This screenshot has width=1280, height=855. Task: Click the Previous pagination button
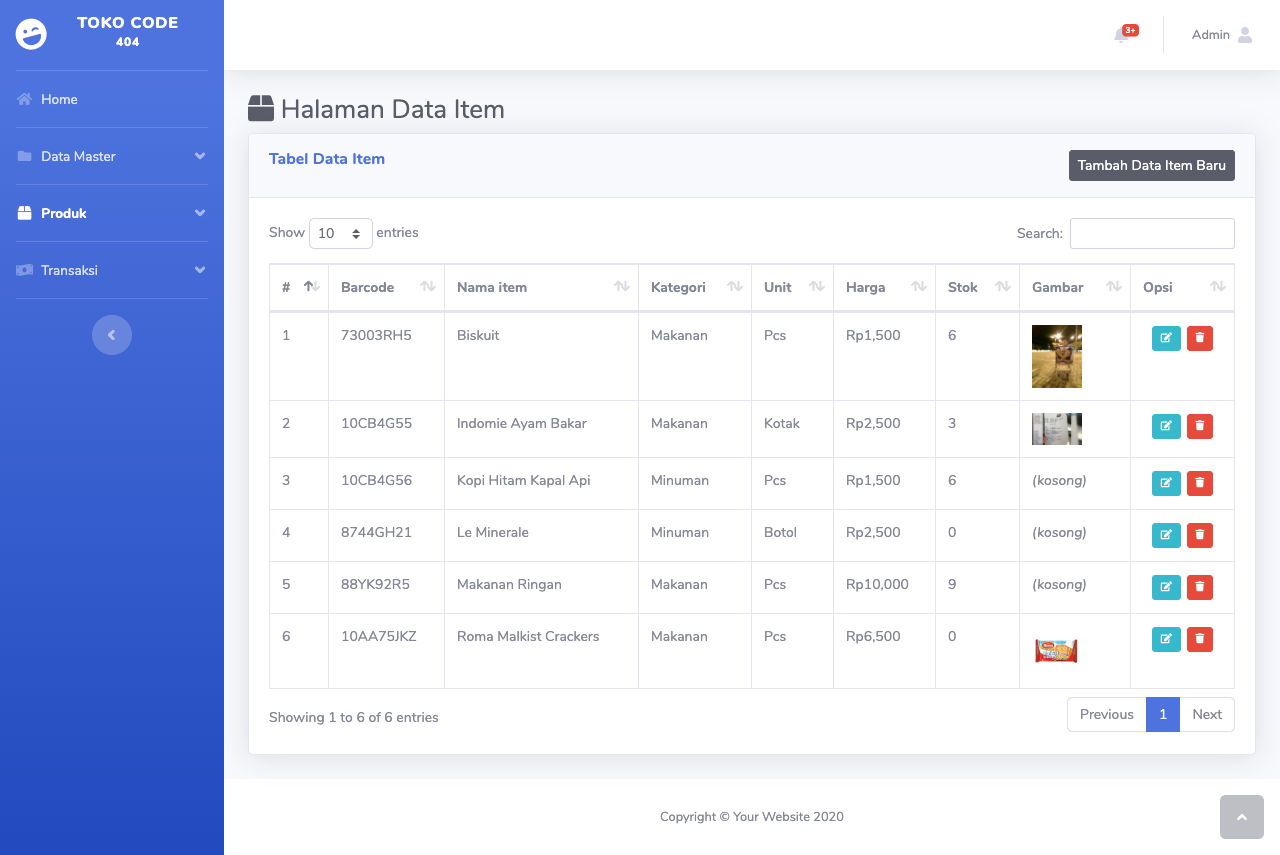pyautogui.click(x=1106, y=714)
